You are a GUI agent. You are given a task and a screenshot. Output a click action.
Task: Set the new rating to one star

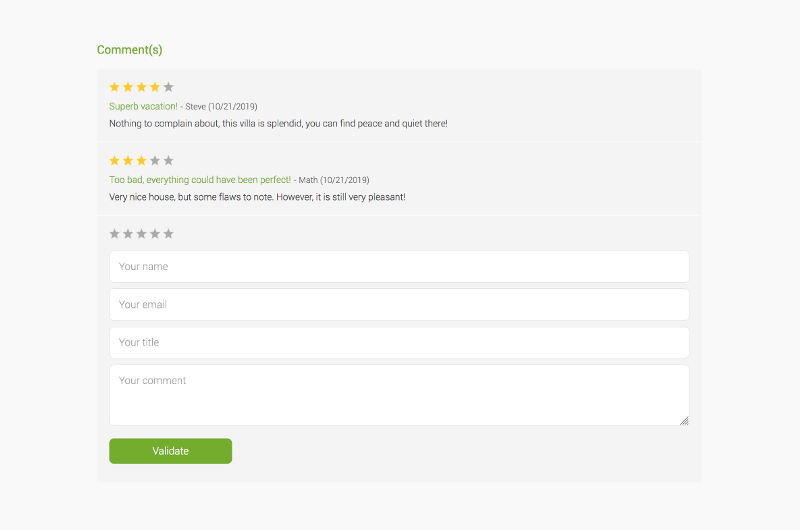click(115, 234)
